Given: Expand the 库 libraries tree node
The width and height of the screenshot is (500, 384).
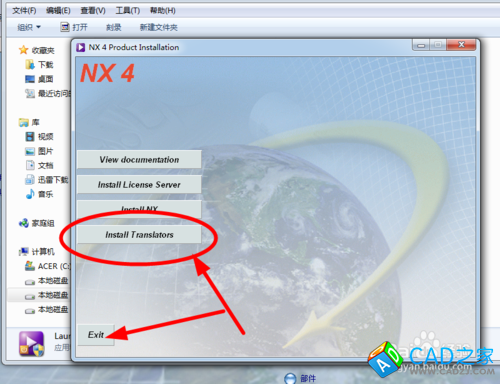Looking at the screenshot, I should click(x=35, y=122).
